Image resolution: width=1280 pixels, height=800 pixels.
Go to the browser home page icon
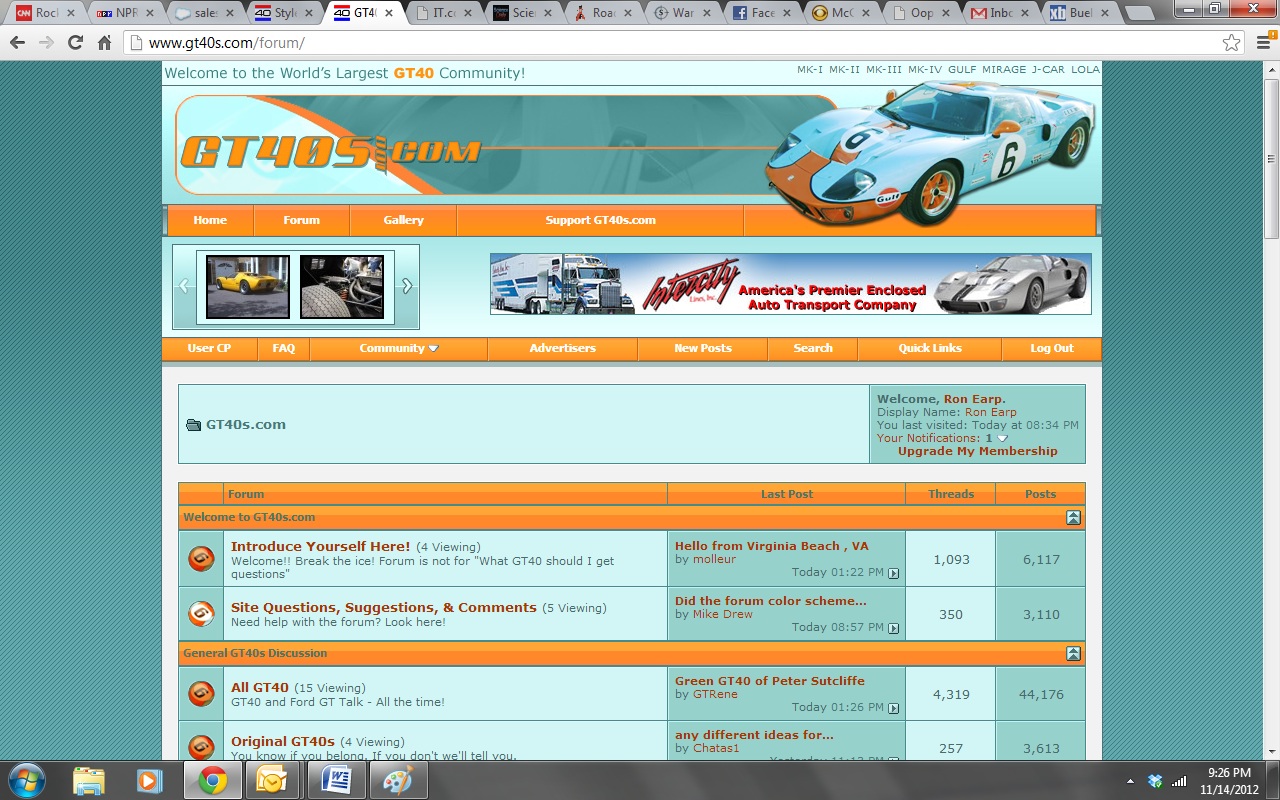click(x=104, y=43)
